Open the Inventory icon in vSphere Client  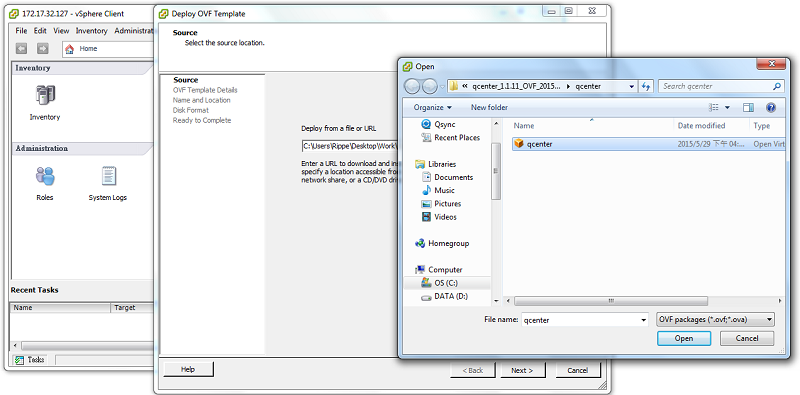[45, 96]
